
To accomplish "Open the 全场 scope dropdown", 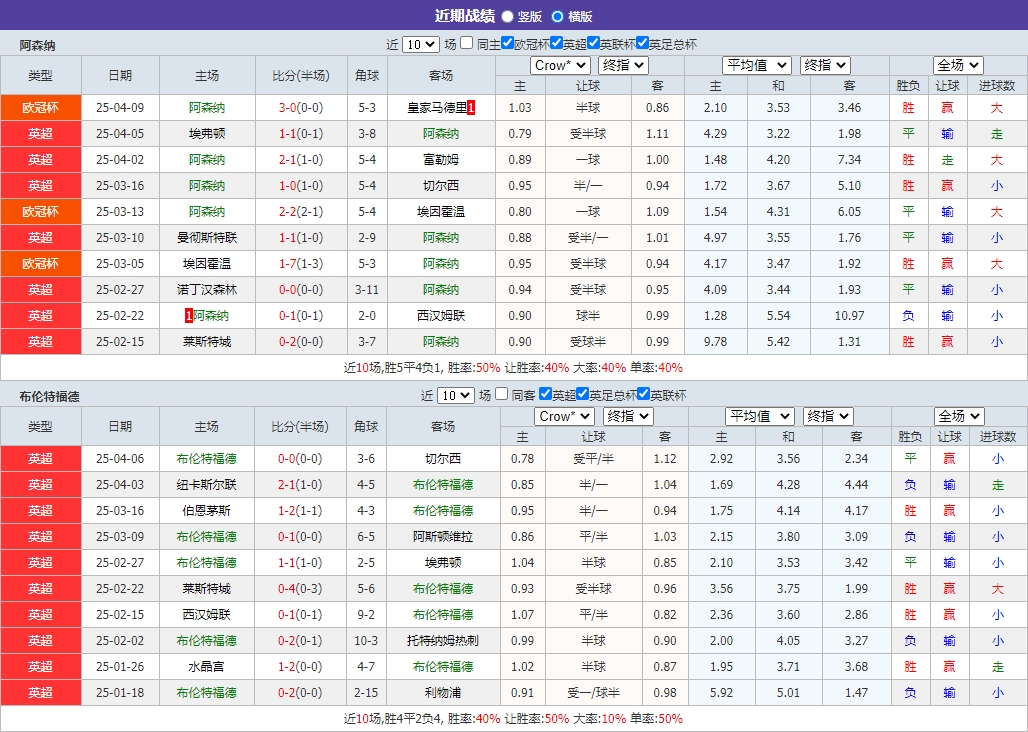I will point(959,64).
